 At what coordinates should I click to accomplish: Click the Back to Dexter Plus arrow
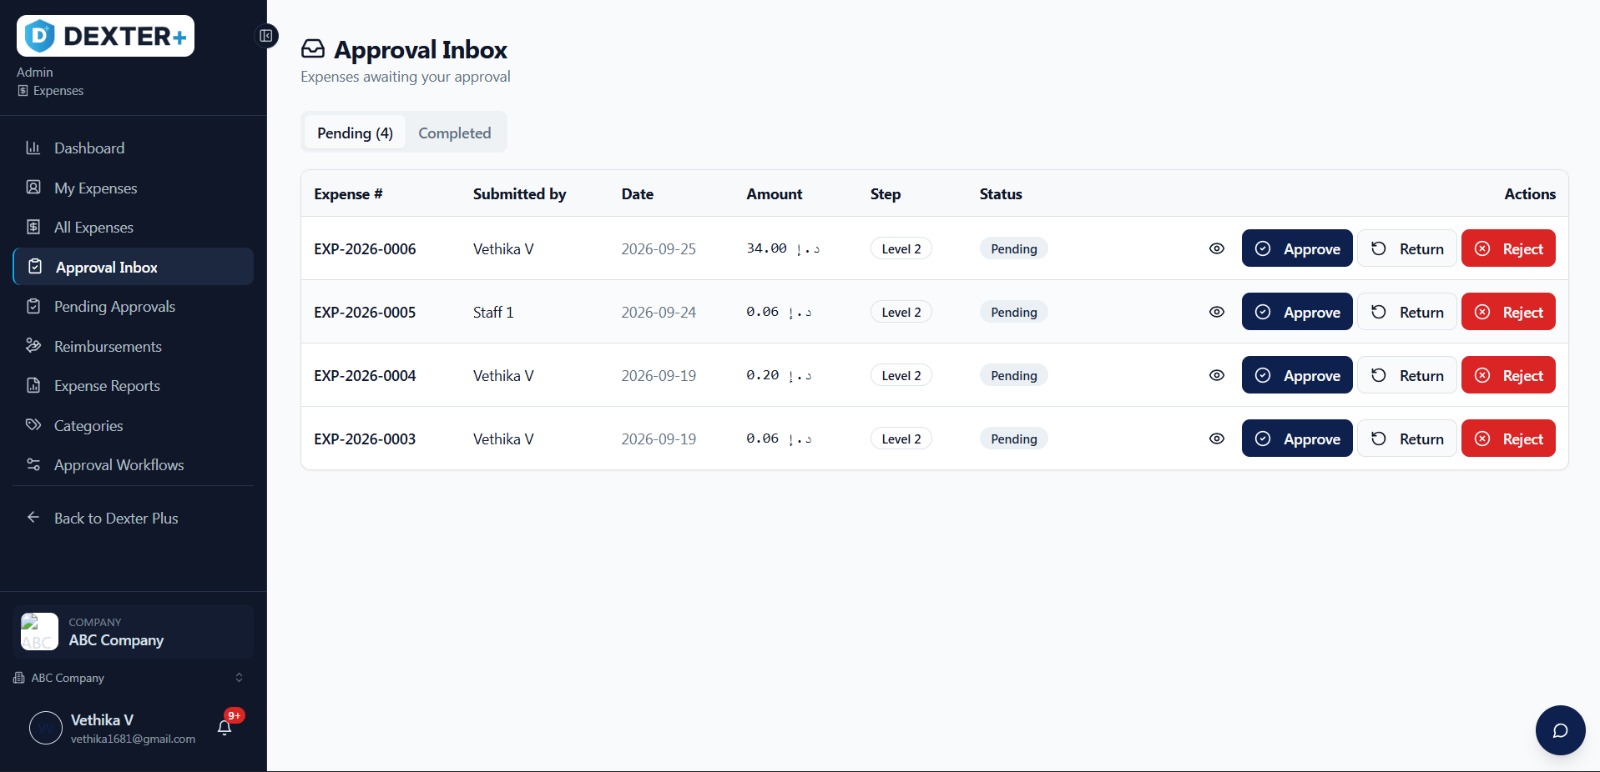pyautogui.click(x=33, y=518)
